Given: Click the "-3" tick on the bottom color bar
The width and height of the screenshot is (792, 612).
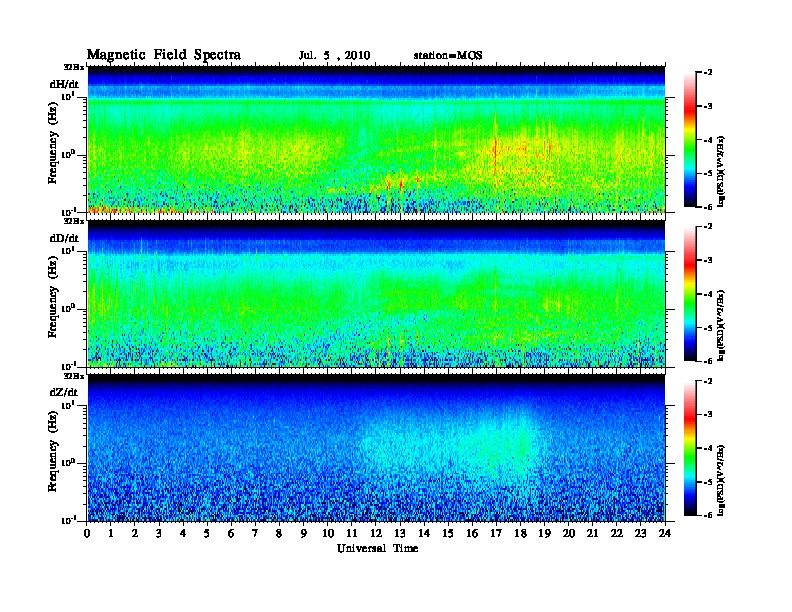Looking at the screenshot, I should click(x=708, y=415).
